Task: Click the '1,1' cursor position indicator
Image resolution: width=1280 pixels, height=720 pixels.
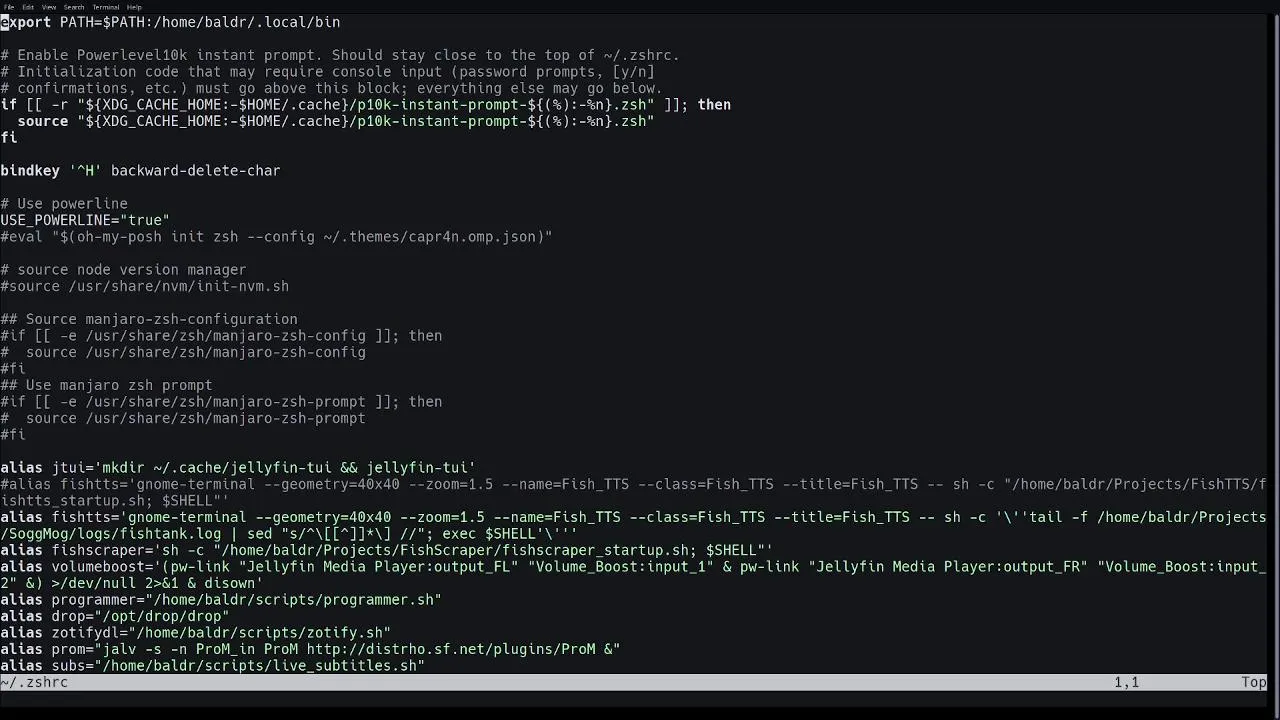Action: (x=1127, y=682)
